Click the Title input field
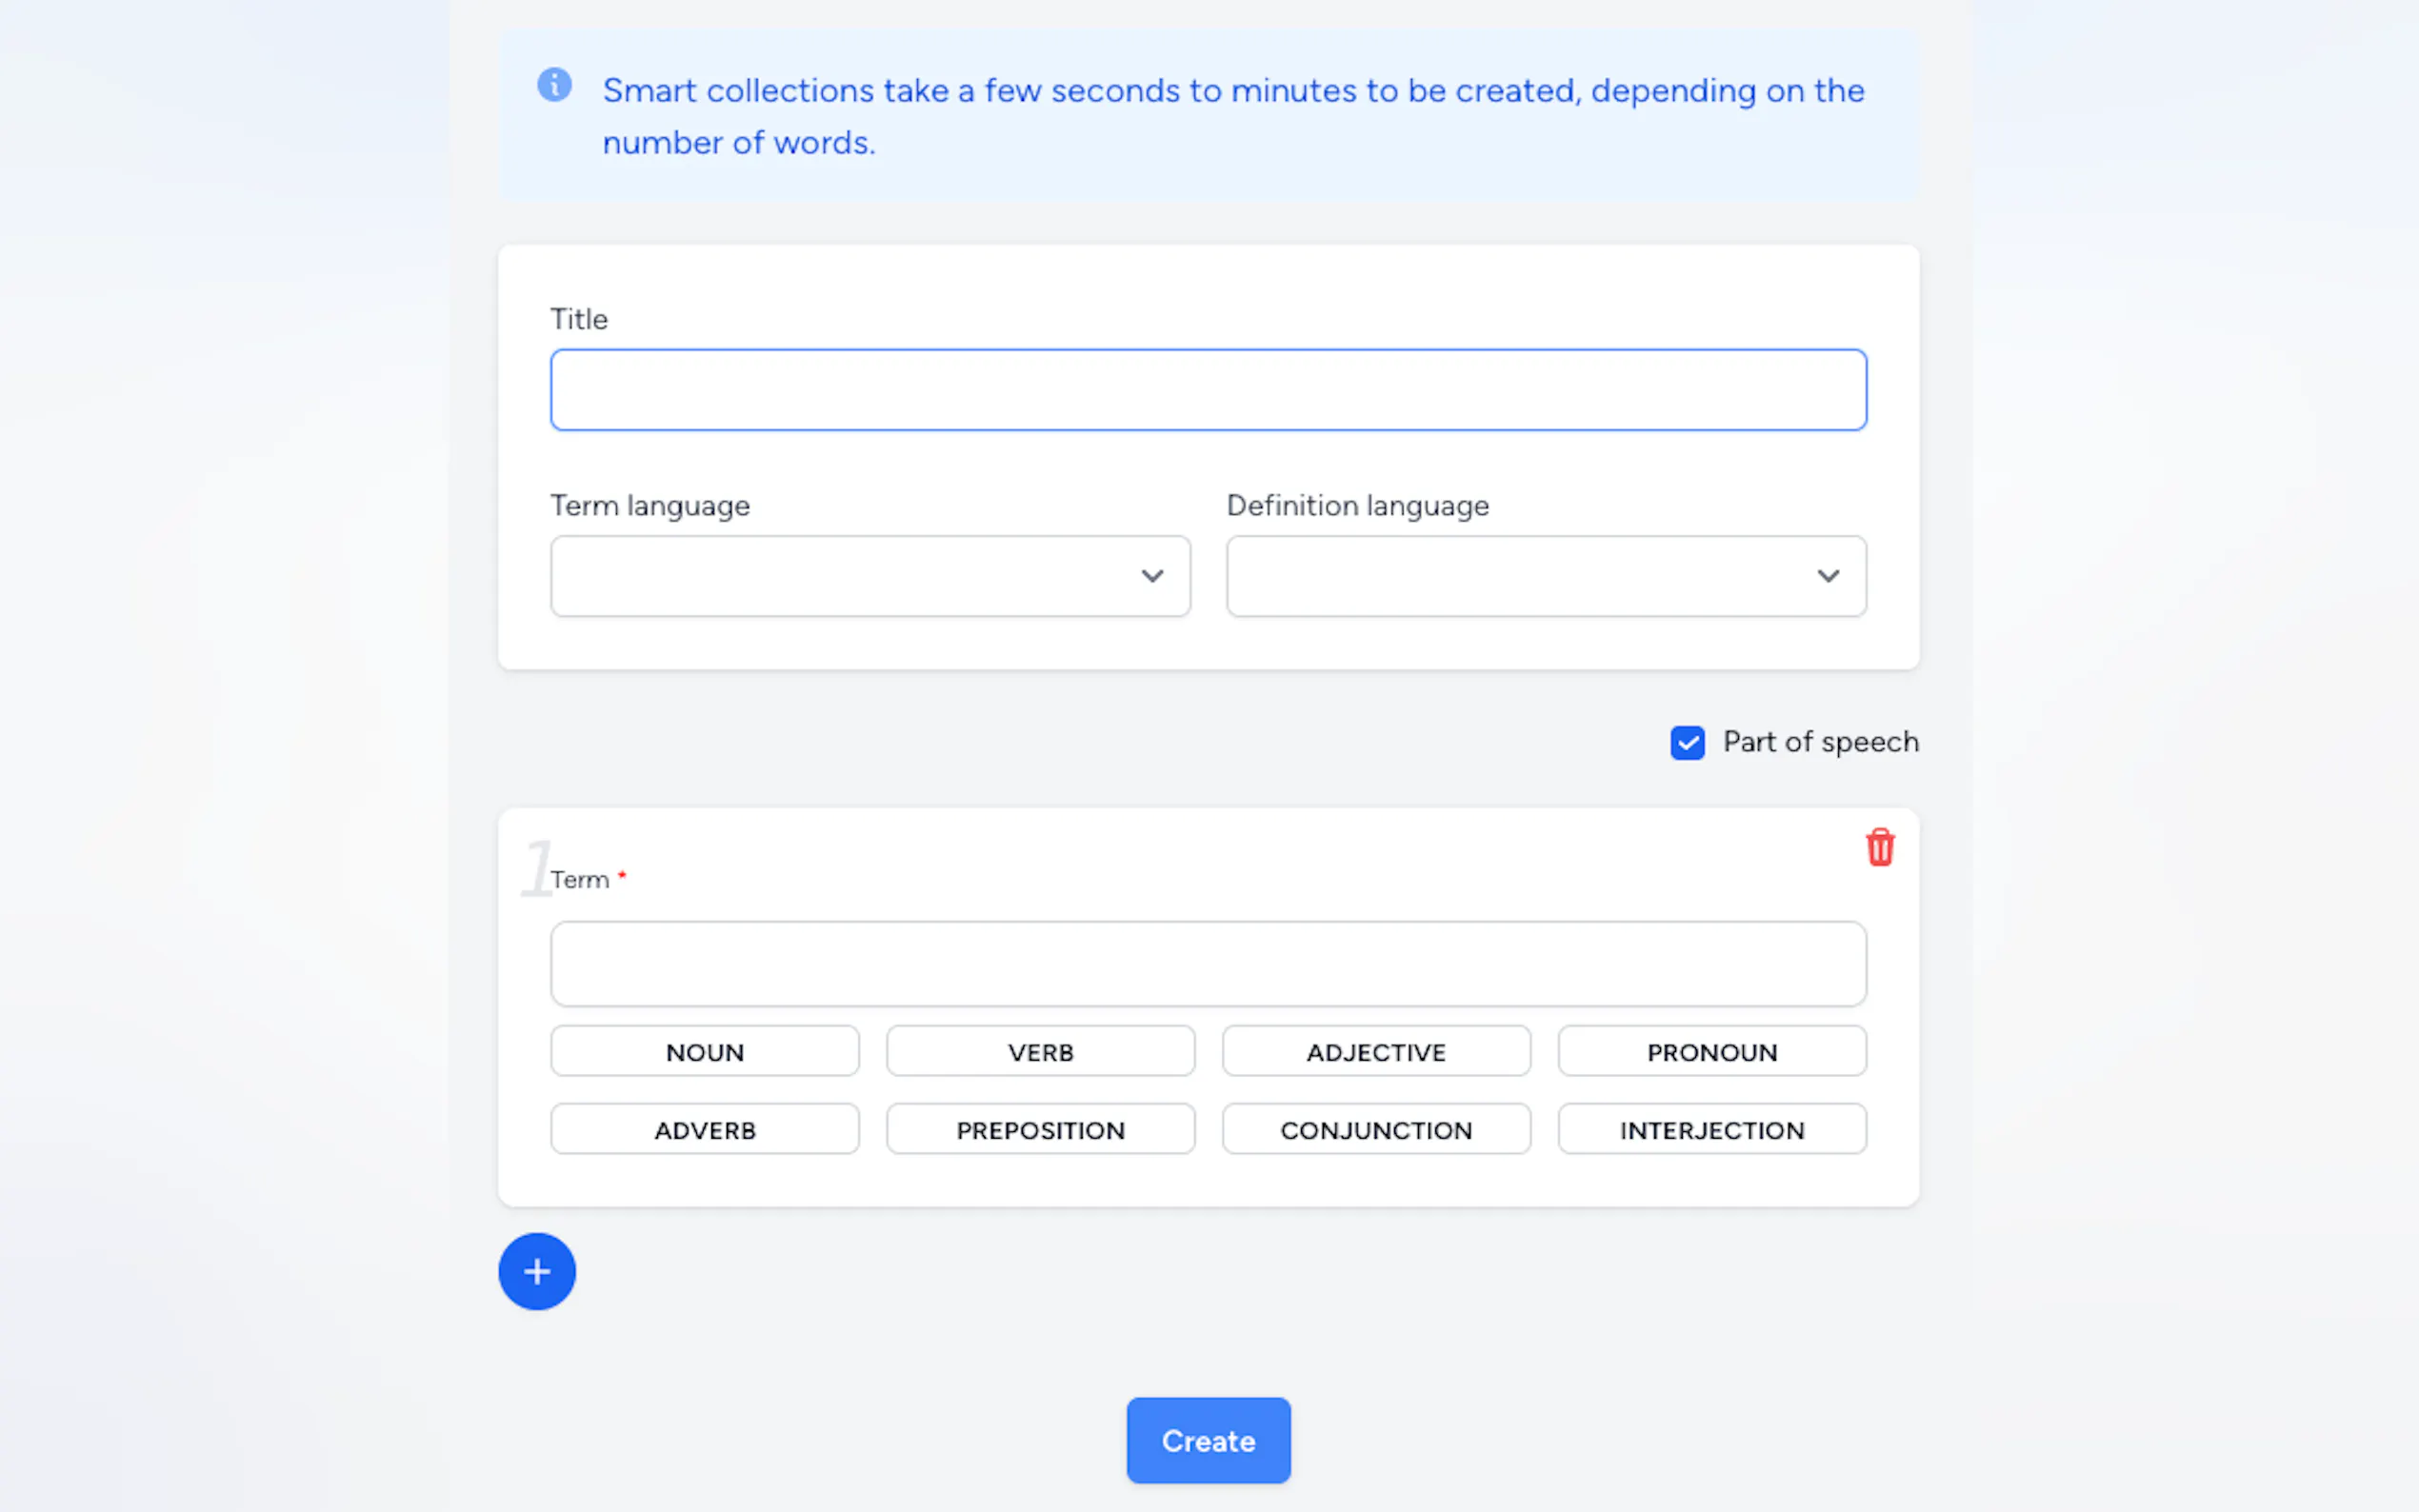The width and height of the screenshot is (2419, 1512). [1208, 390]
